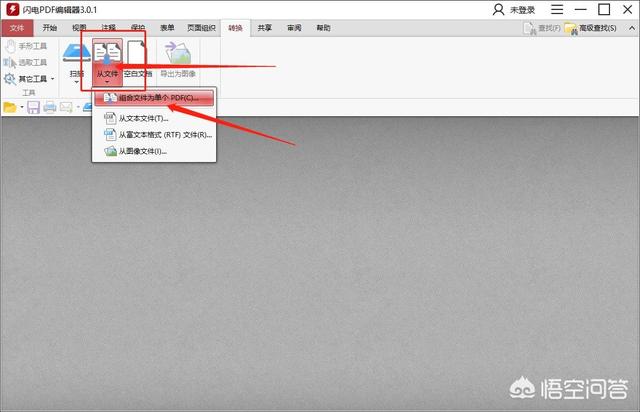Image resolution: width=640 pixels, height=412 pixels.
Task: Expand the open folder dropdown arrow
Action: tap(22, 107)
